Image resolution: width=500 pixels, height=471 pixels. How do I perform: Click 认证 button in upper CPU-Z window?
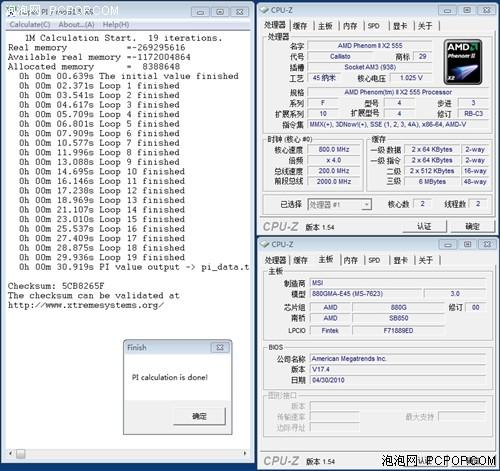(424, 226)
